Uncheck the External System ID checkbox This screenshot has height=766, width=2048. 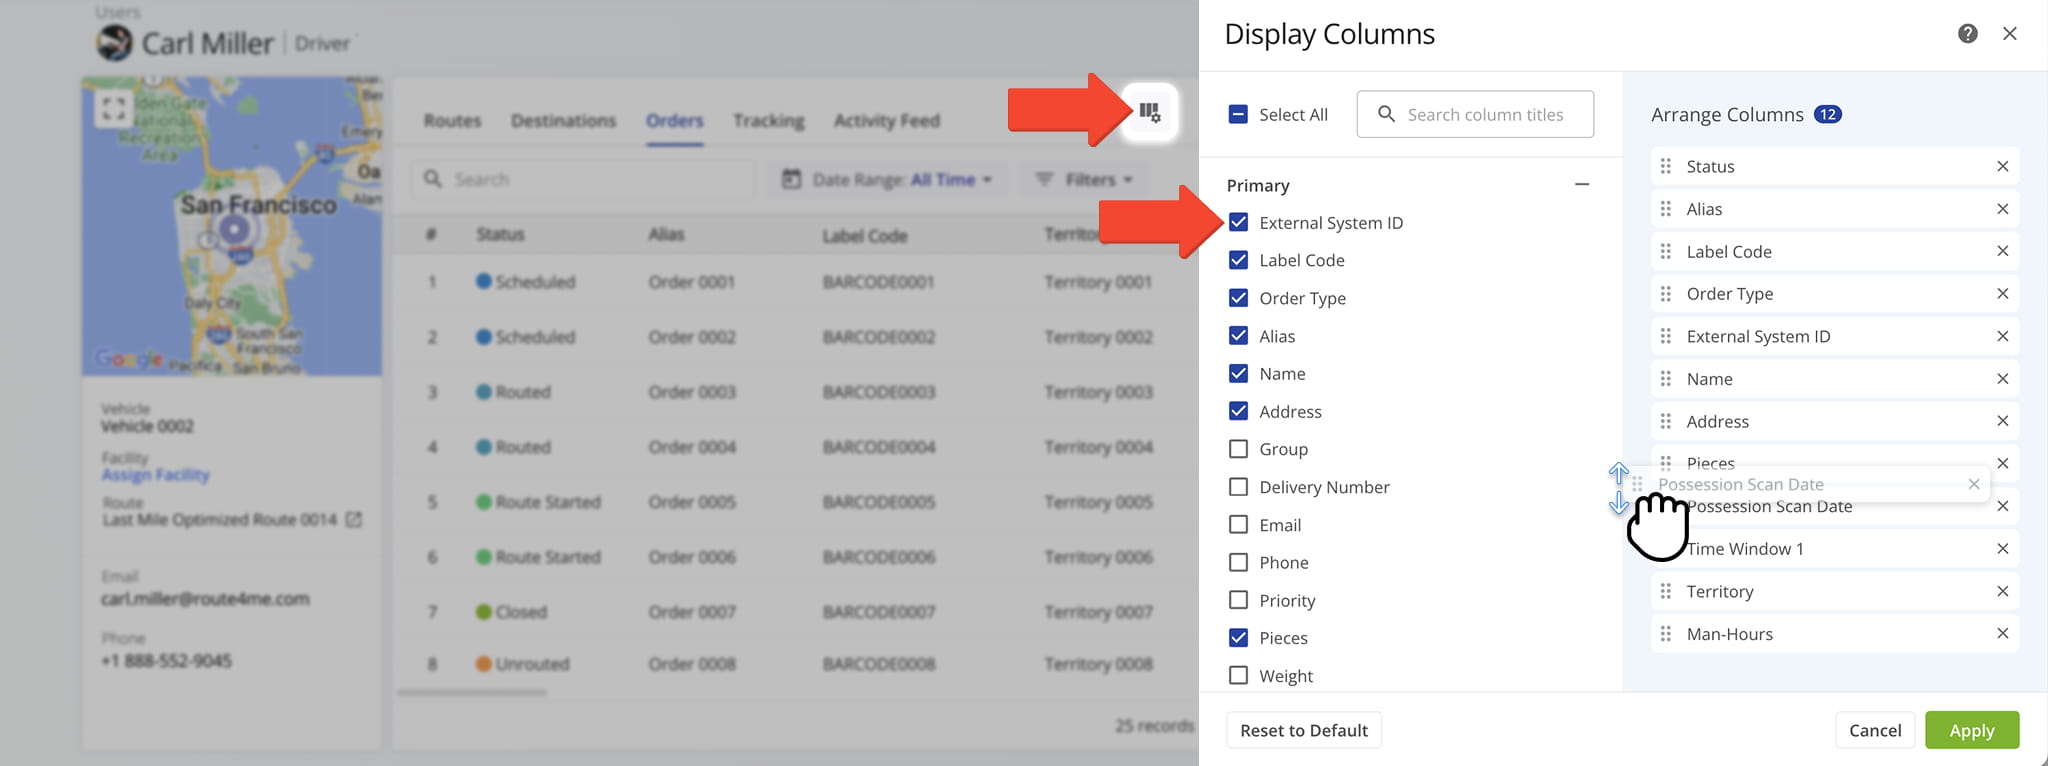tap(1238, 223)
